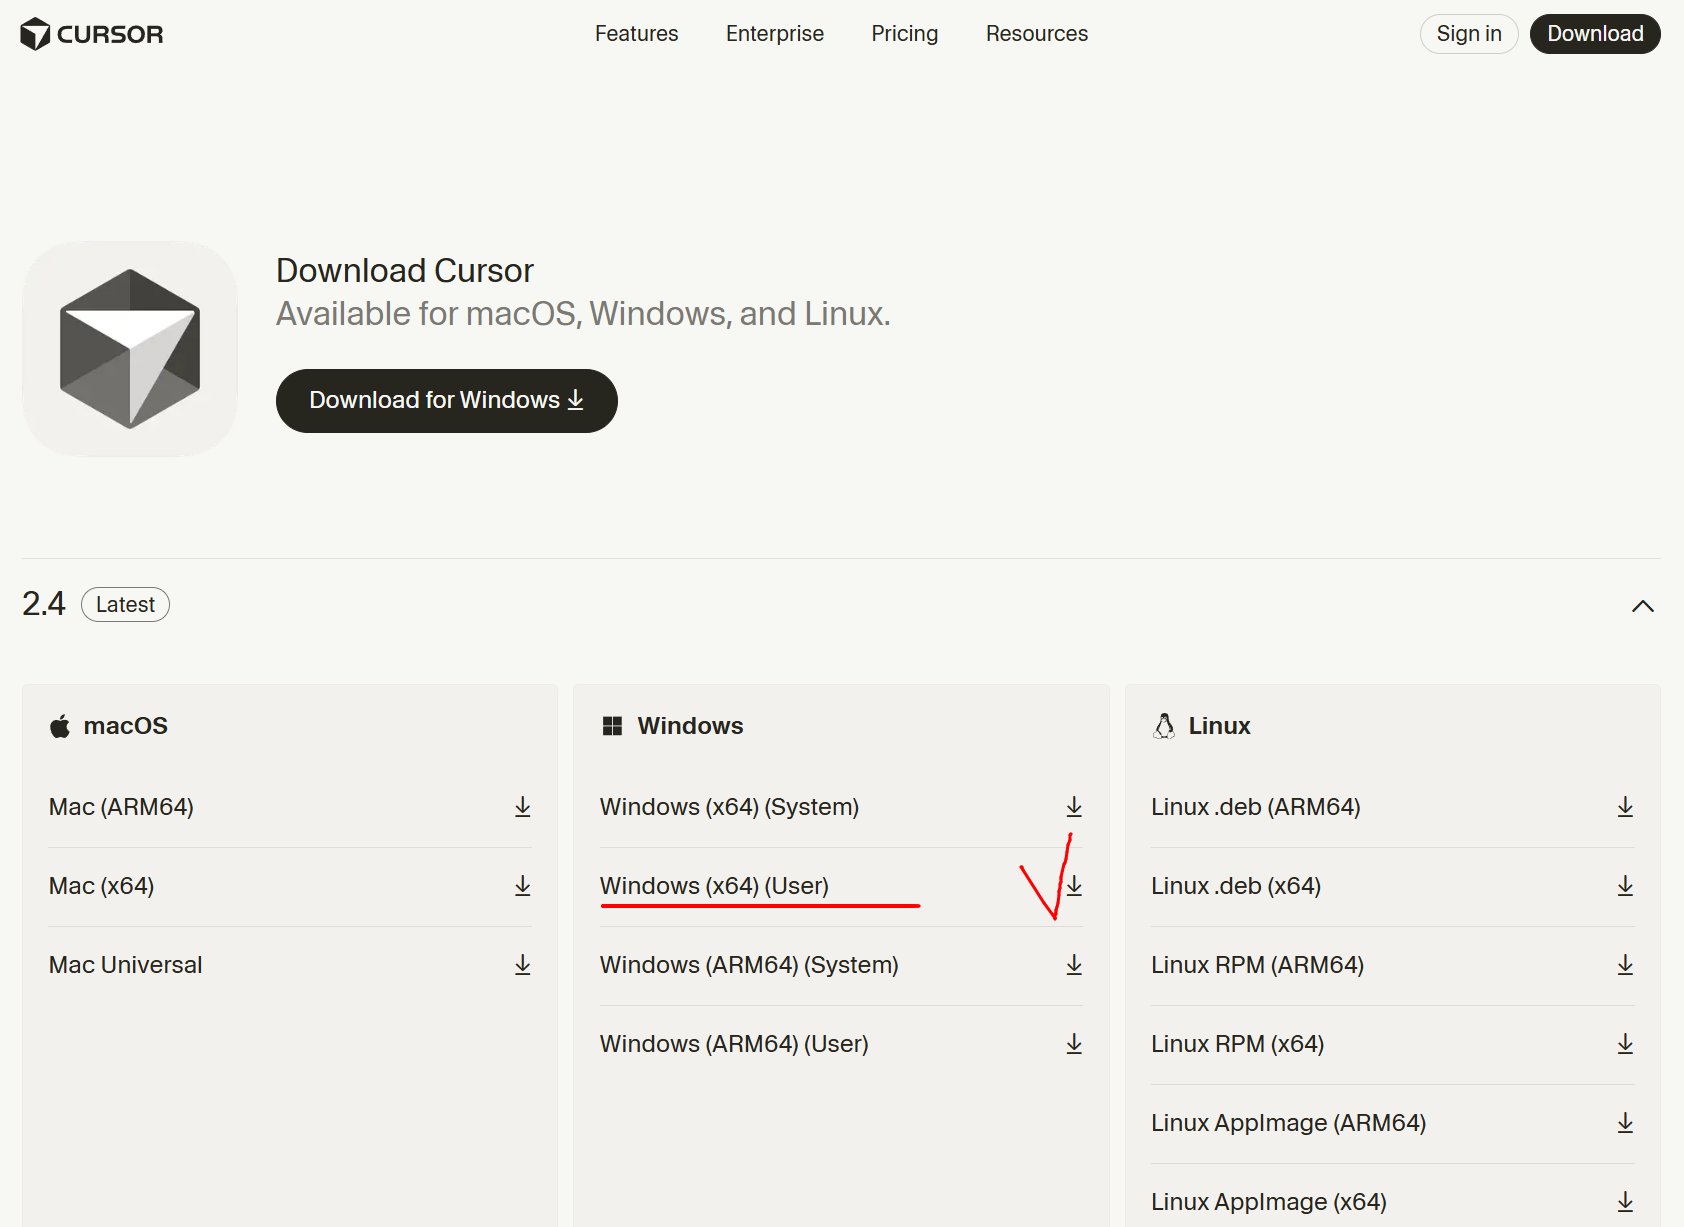This screenshot has height=1227, width=1684.
Task: Download icon for Windows (ARM64) (System)
Action: (x=1074, y=965)
